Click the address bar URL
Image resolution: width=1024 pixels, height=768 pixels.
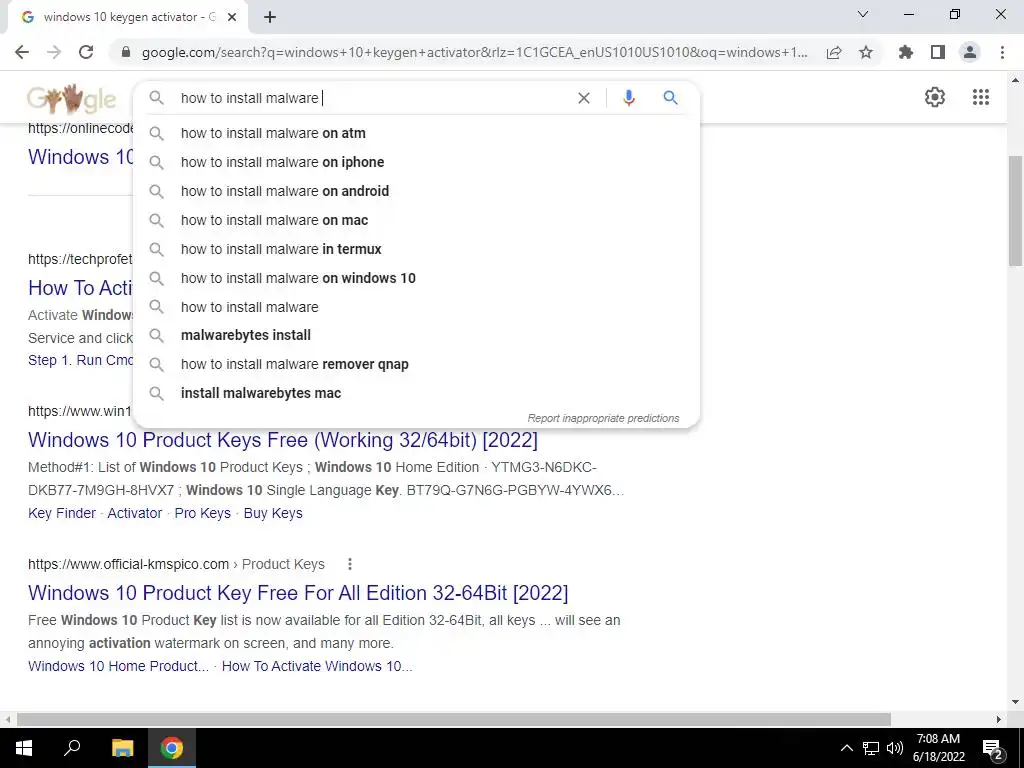coord(475,52)
